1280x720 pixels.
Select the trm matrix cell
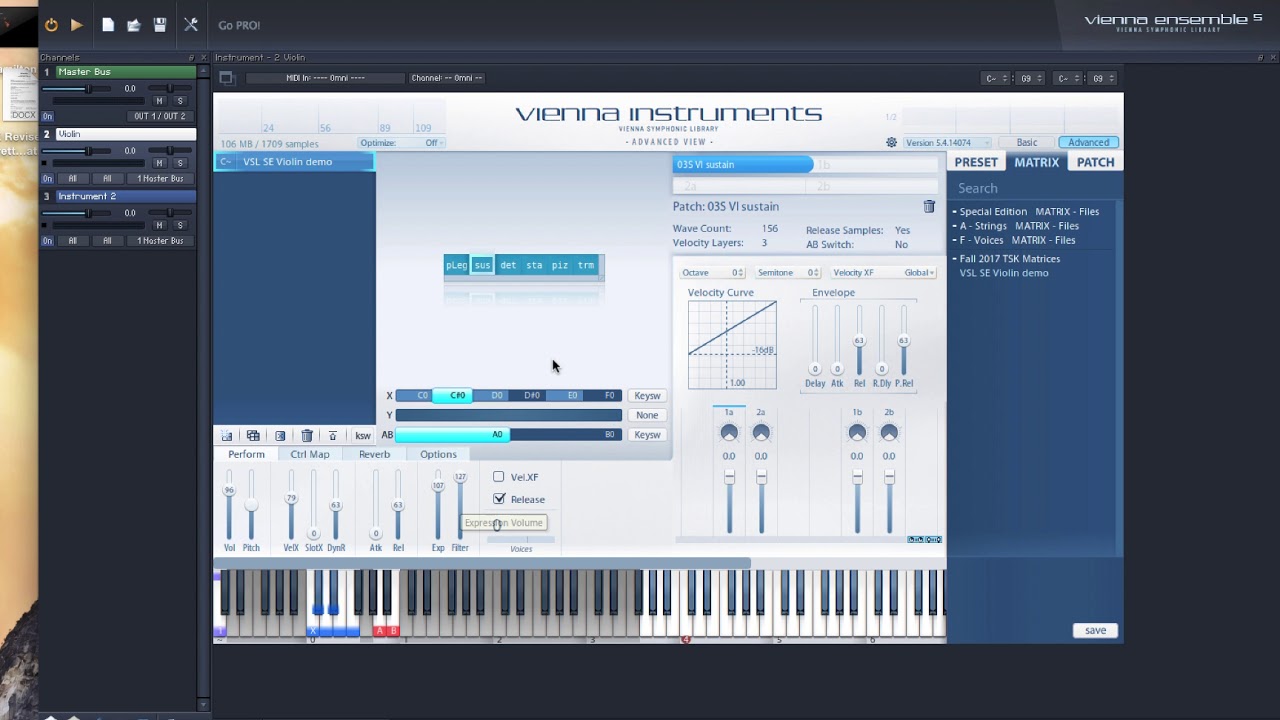point(586,265)
